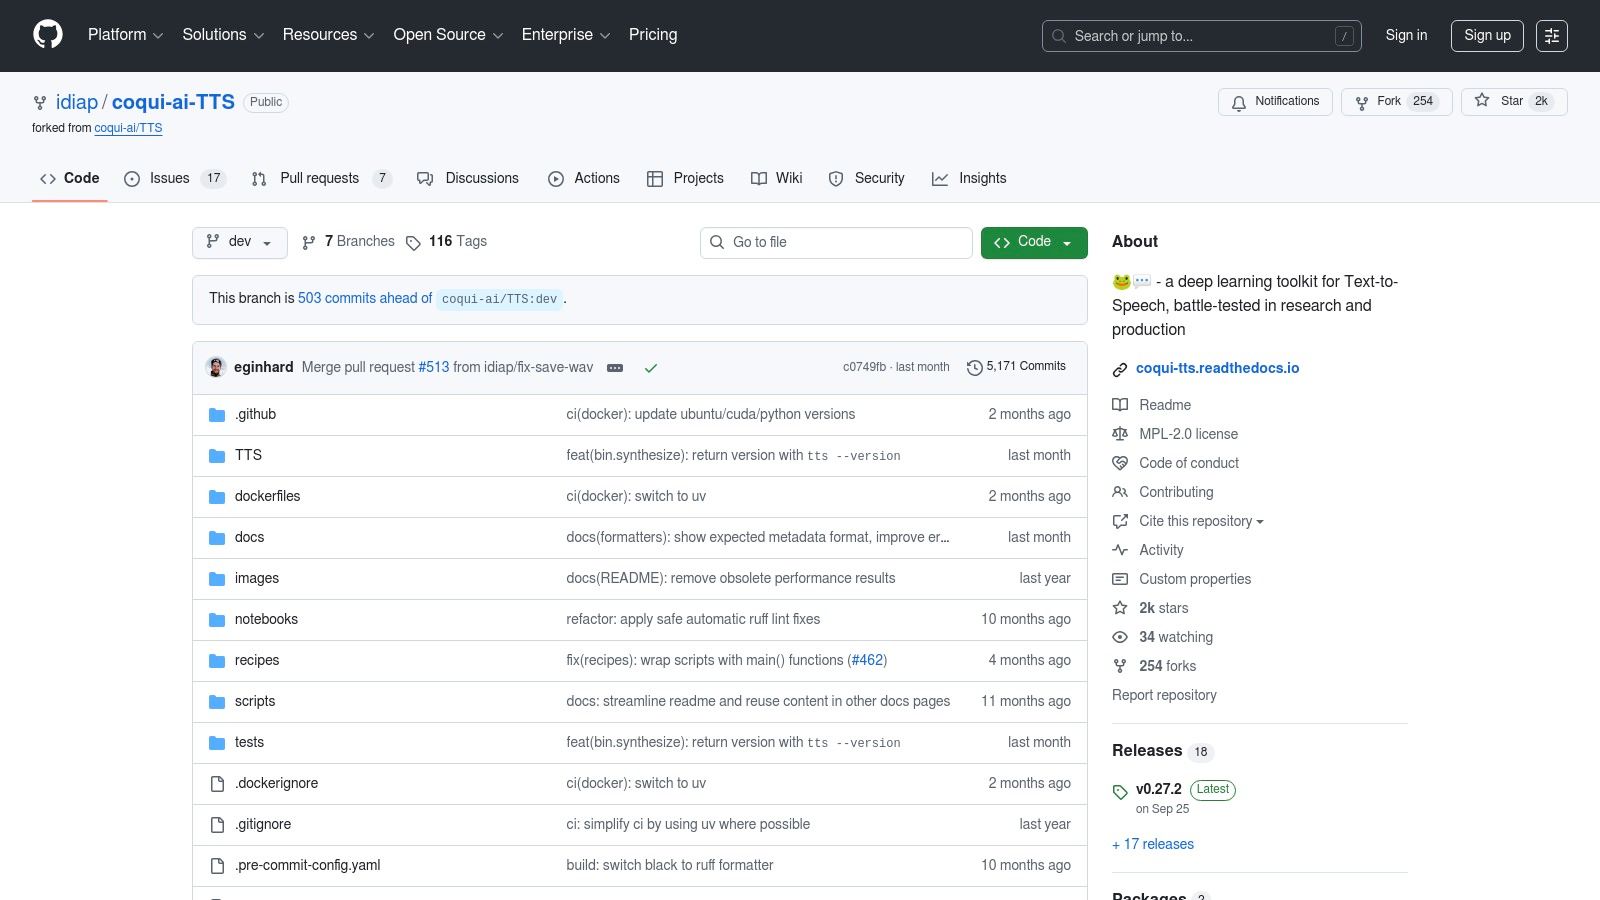Screen dimensions: 1600x900
Task: Click the commit details ellipsis icon
Action: [x=615, y=368]
